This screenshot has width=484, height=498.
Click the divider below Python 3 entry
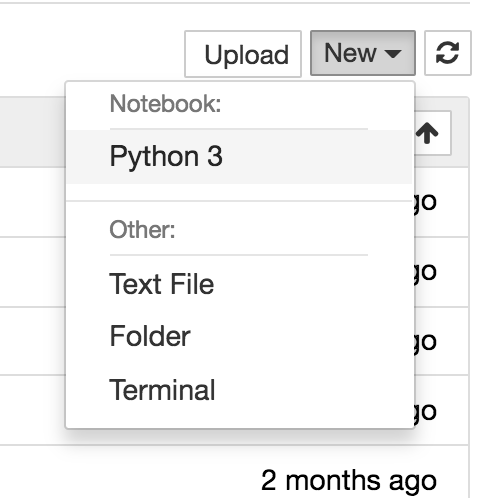point(239,201)
